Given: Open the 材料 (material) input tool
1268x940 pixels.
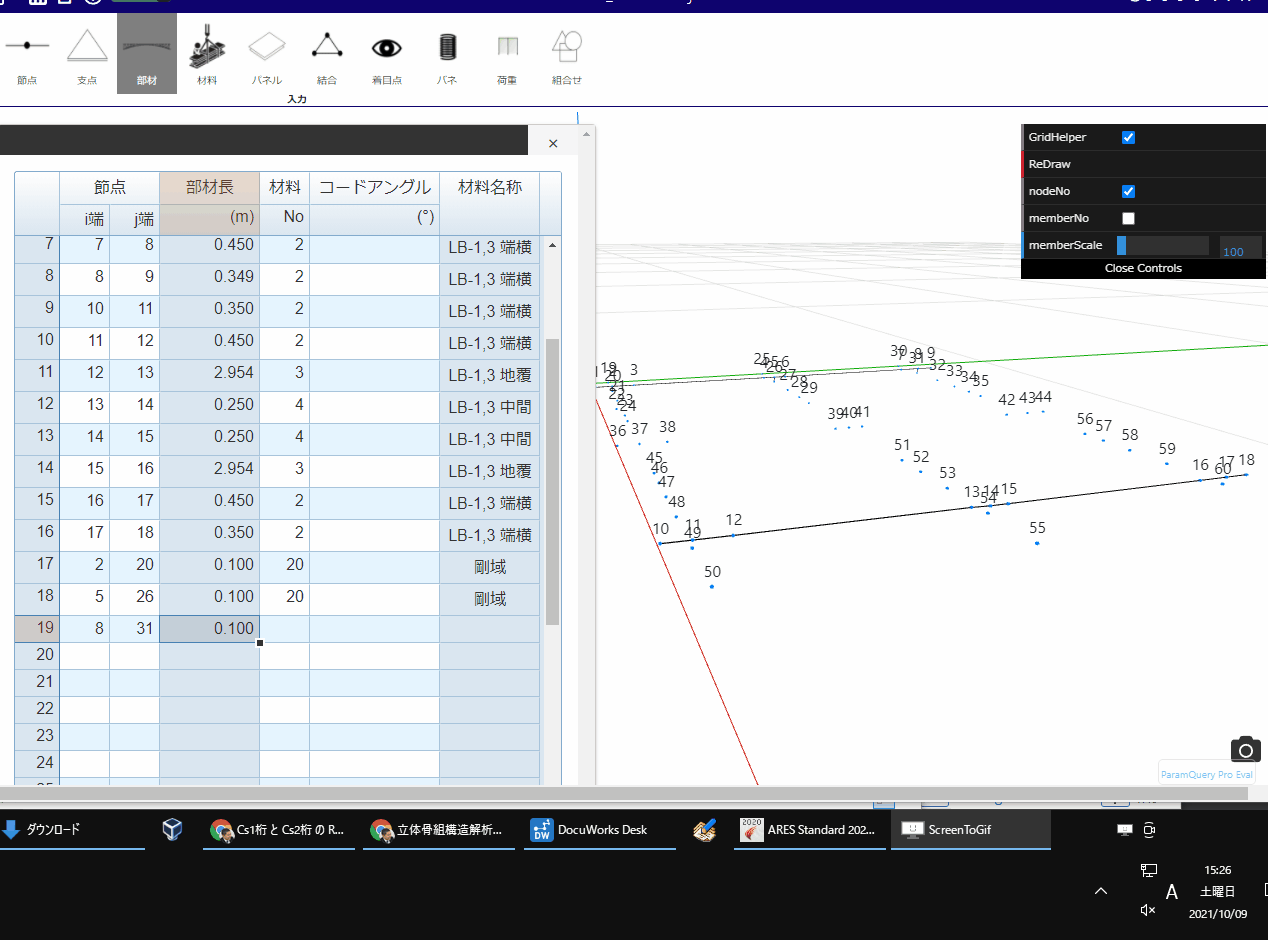Looking at the screenshot, I should click(207, 55).
